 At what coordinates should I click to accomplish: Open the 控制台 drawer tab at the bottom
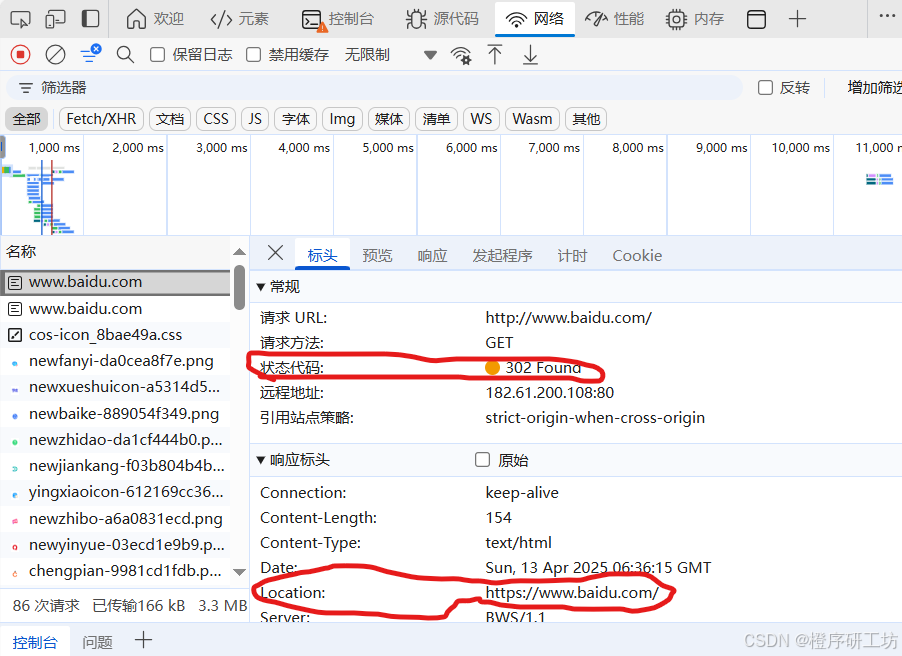[35, 642]
